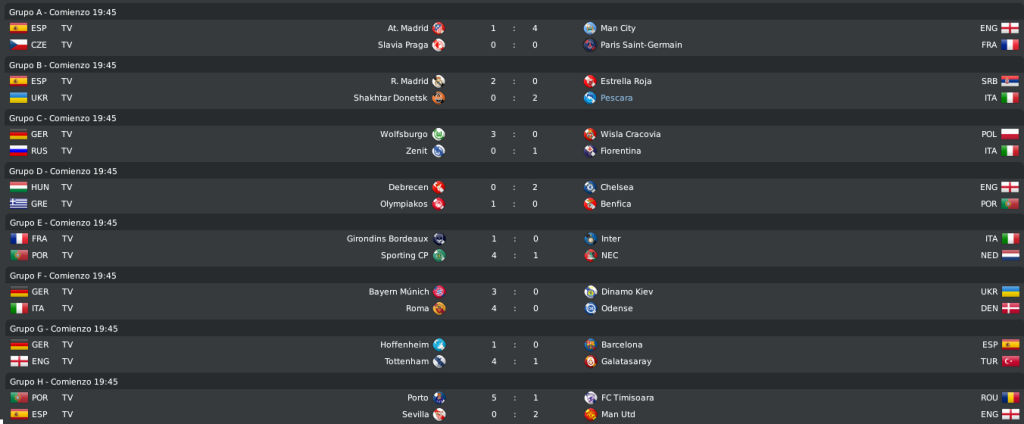The height and width of the screenshot is (424, 1024).
Task: Click the TV label on Wolfsburgo row
Action: click(x=67, y=134)
